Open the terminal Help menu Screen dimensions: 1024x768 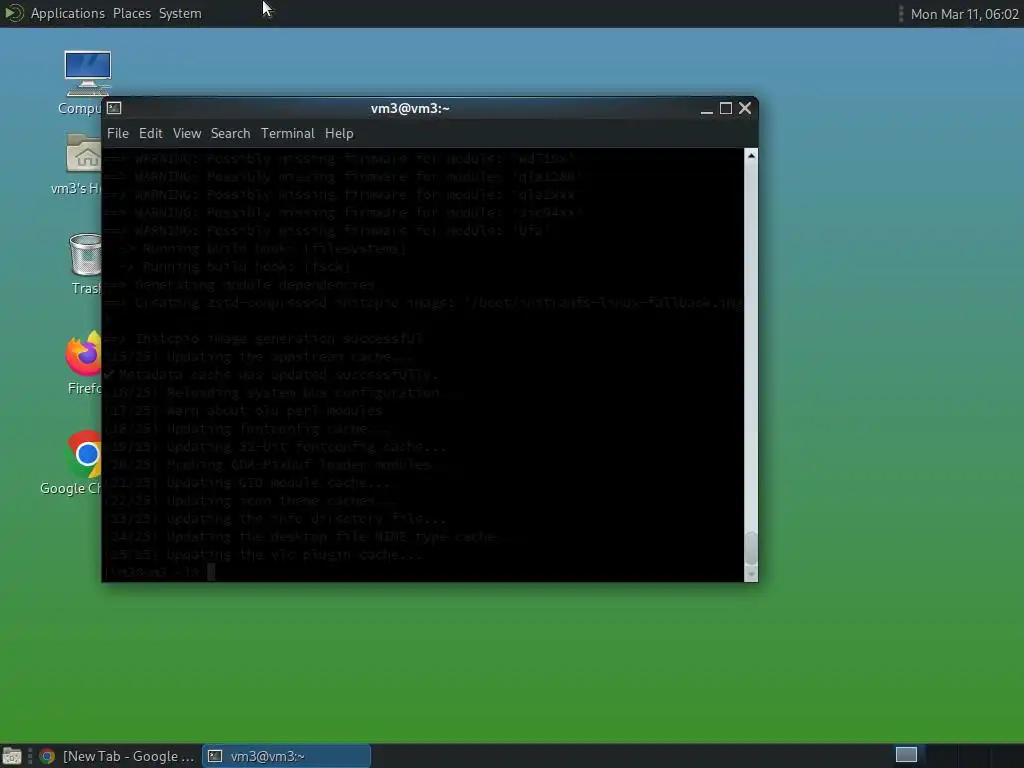point(339,133)
